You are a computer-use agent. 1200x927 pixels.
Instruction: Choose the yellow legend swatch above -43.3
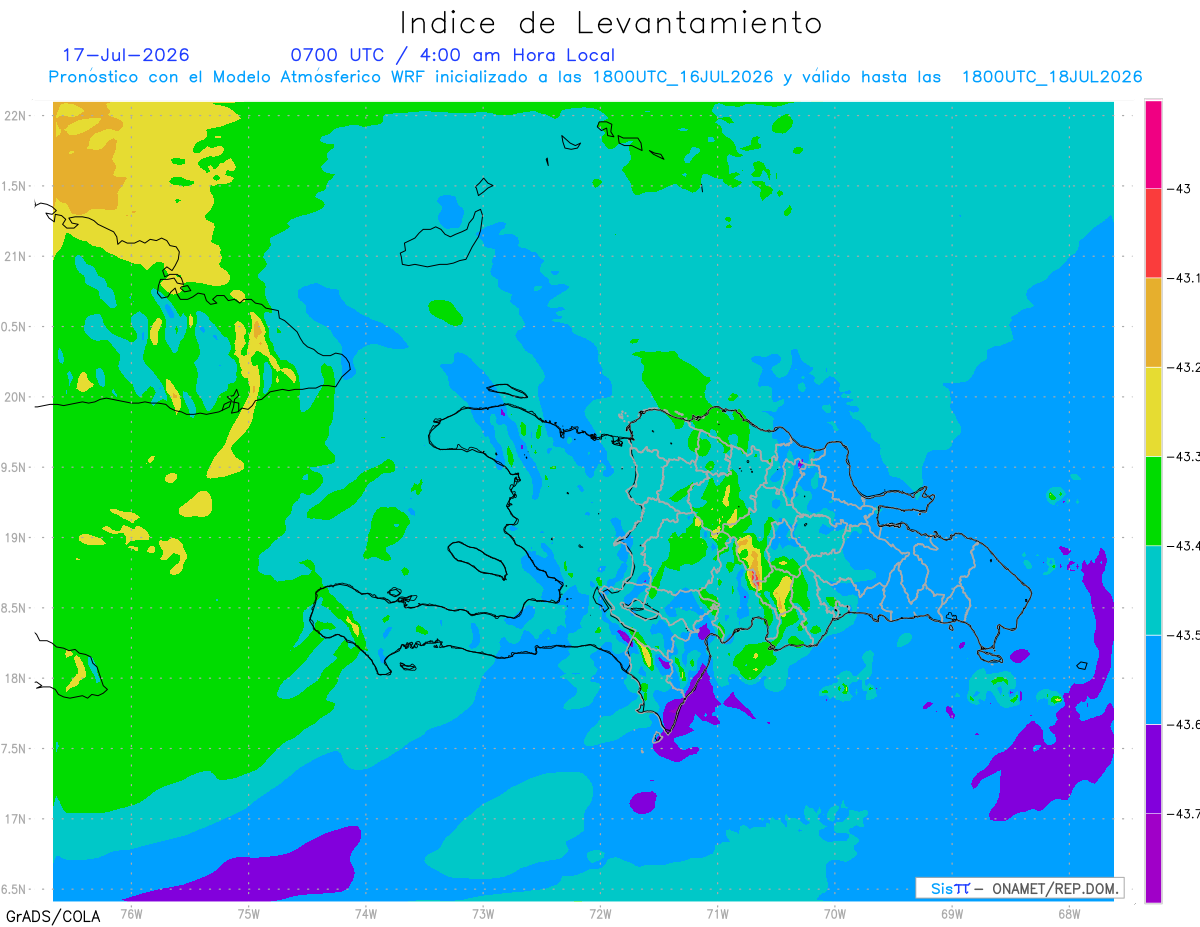pos(1153,411)
